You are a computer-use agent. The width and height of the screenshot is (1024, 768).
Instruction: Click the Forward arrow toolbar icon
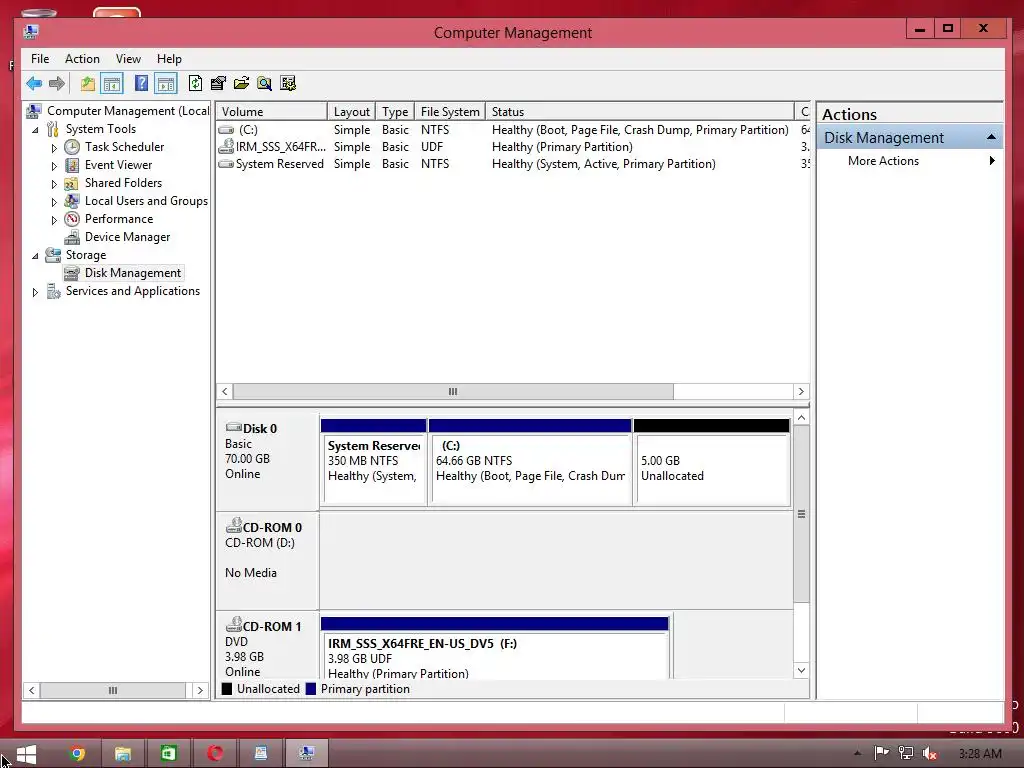57,84
